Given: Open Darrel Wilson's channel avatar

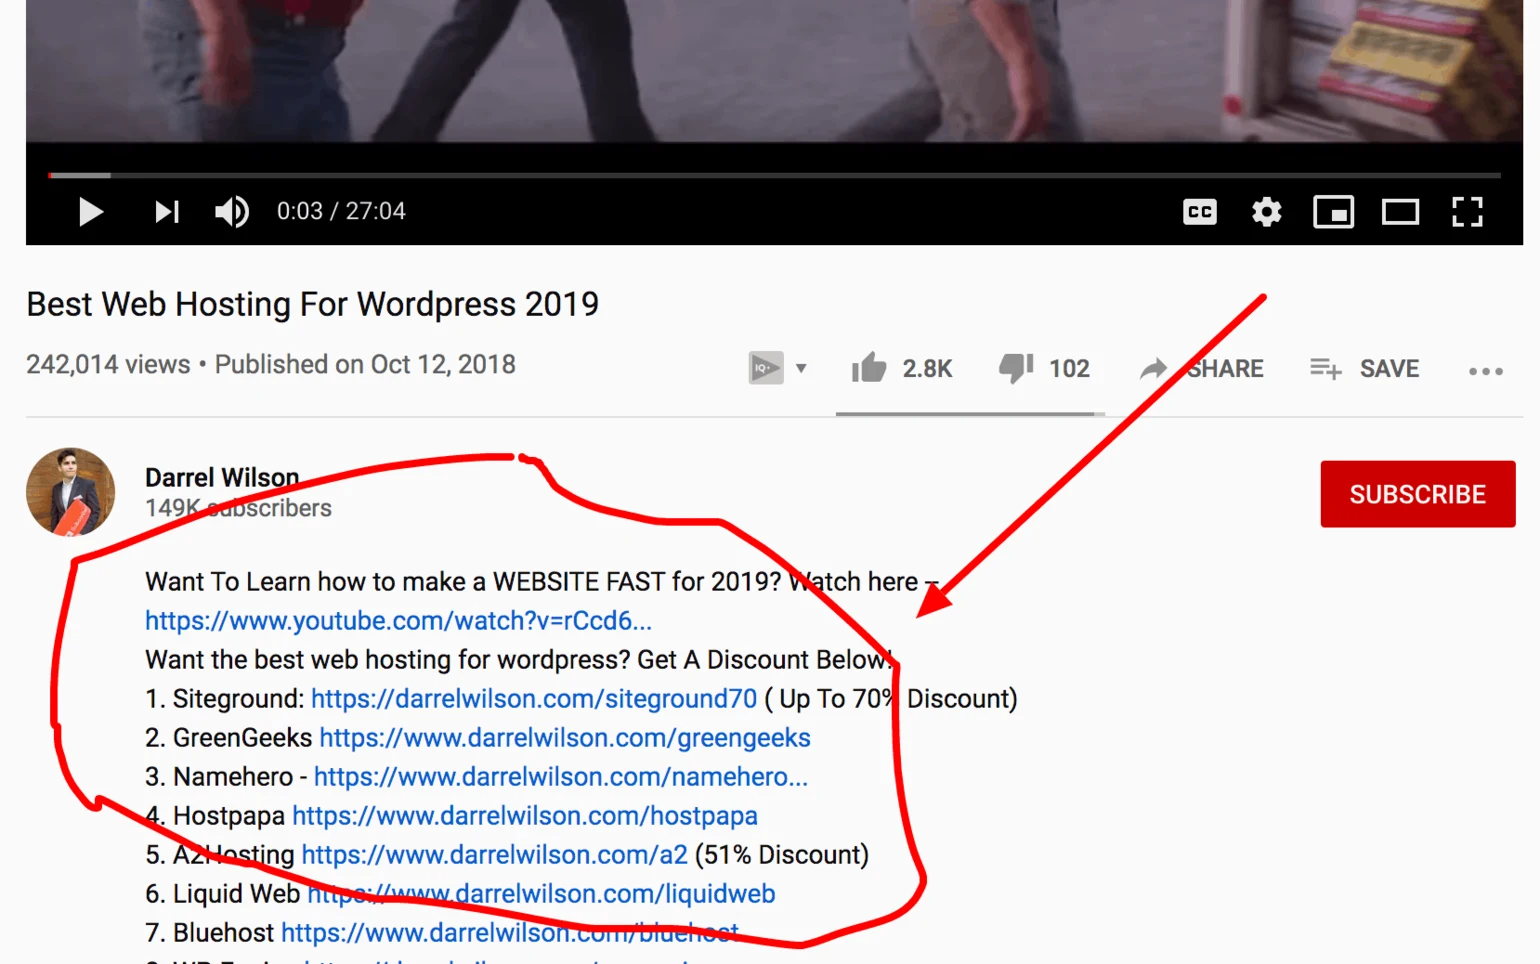Looking at the screenshot, I should pyautogui.click(x=70, y=492).
